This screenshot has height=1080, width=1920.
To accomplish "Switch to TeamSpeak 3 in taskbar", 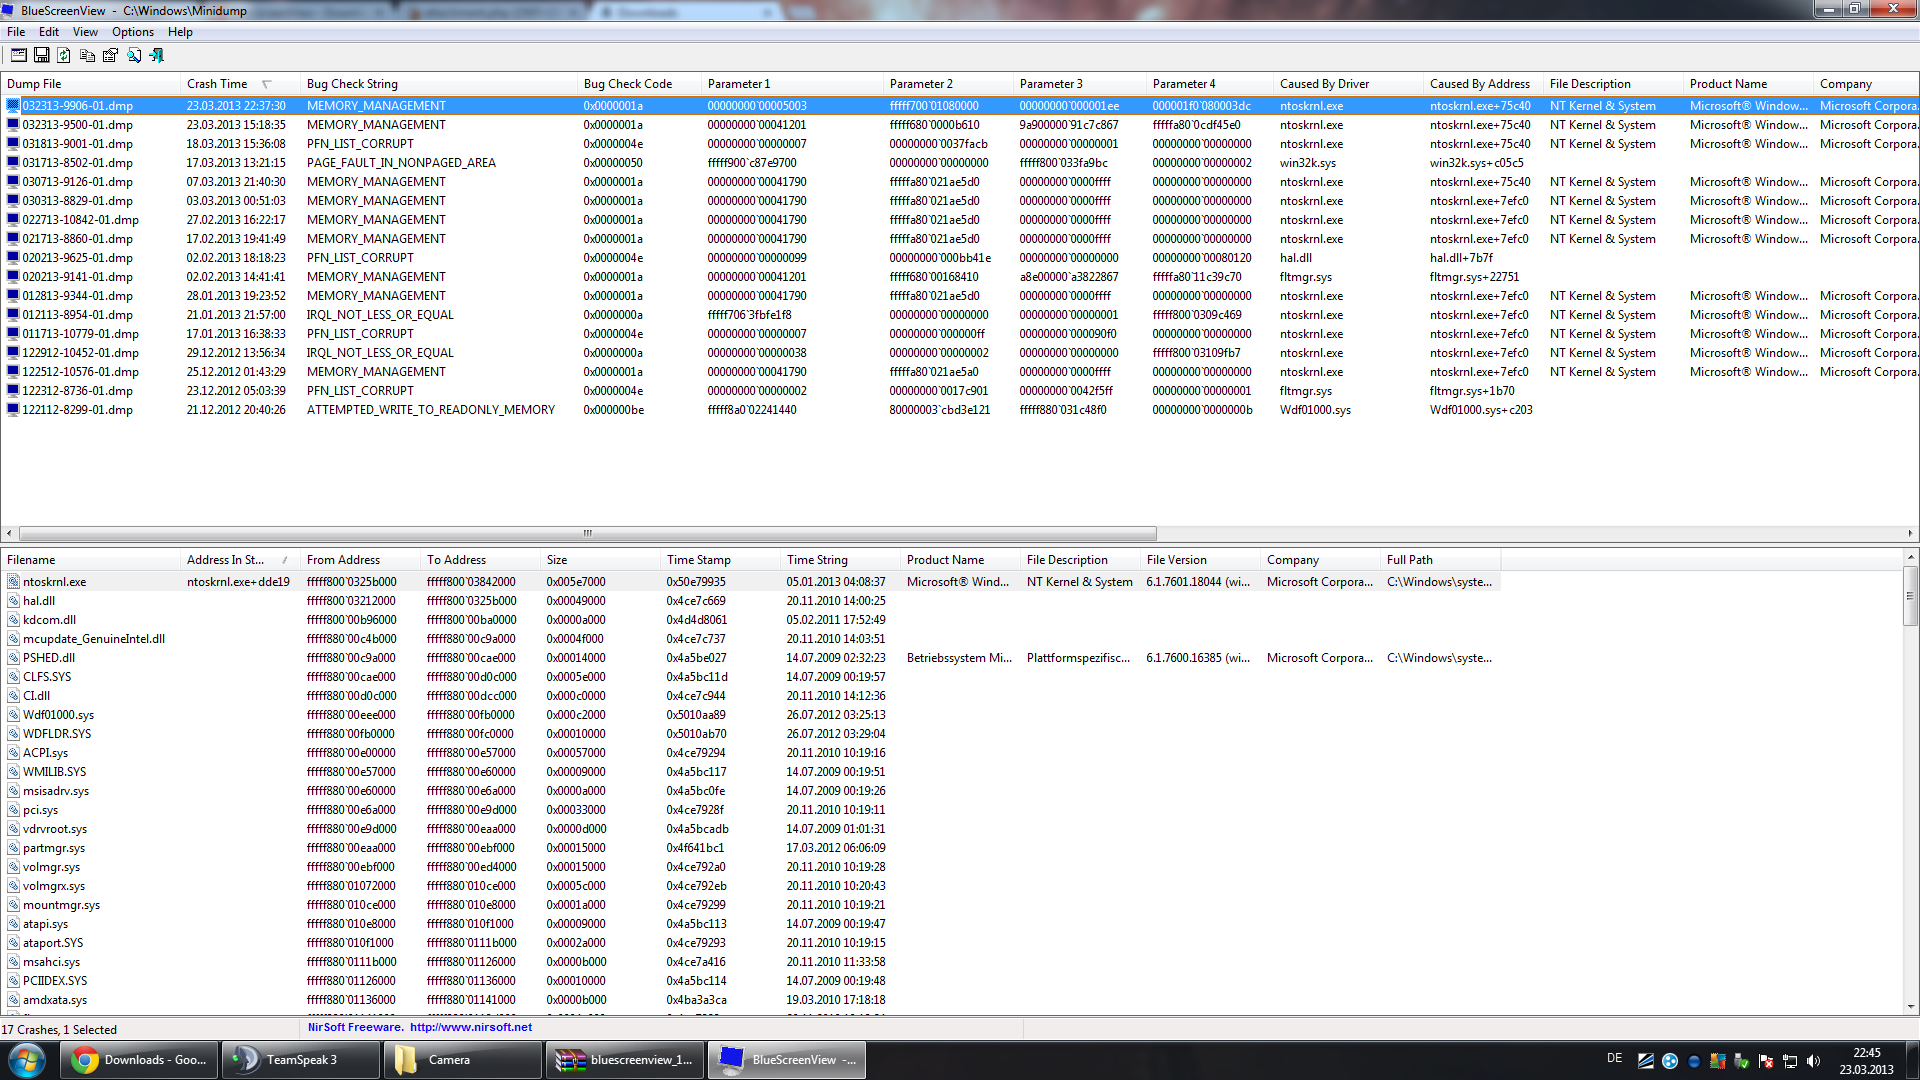I will click(300, 1060).
